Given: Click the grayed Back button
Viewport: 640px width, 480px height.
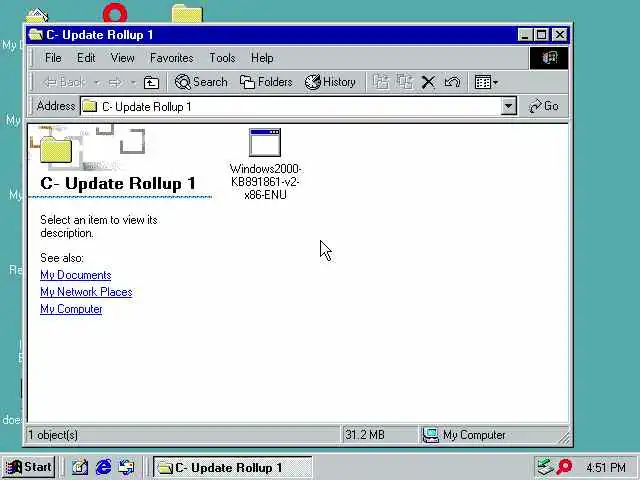Looking at the screenshot, I should pos(65,82).
